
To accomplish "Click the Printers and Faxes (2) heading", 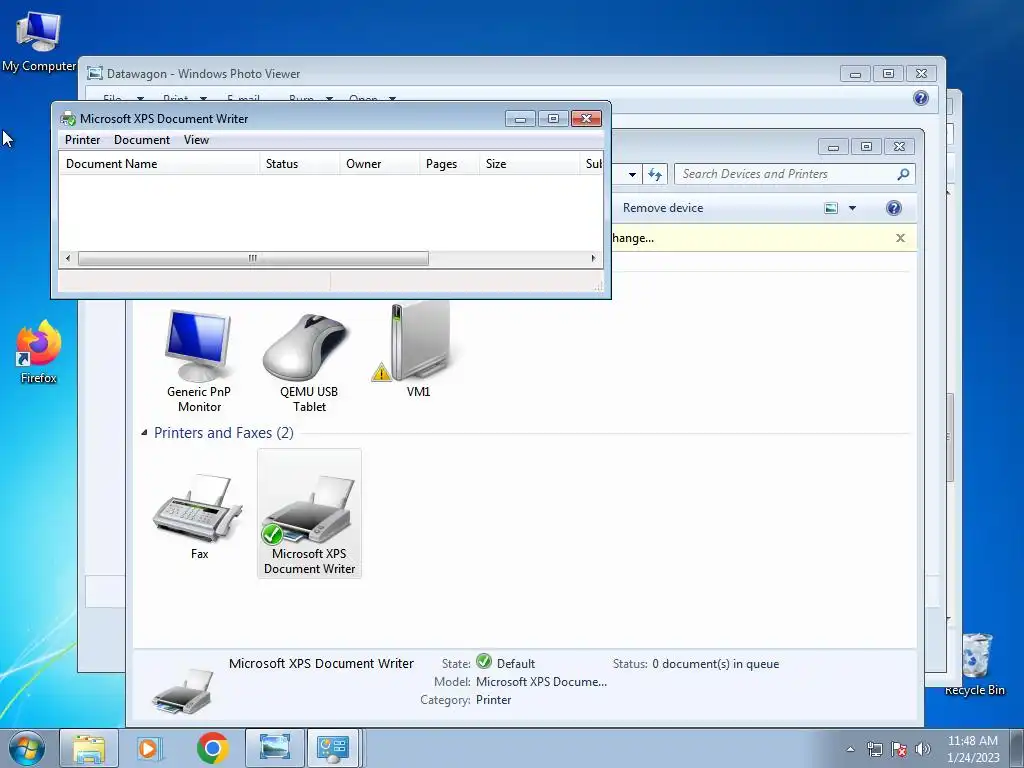I will point(224,432).
